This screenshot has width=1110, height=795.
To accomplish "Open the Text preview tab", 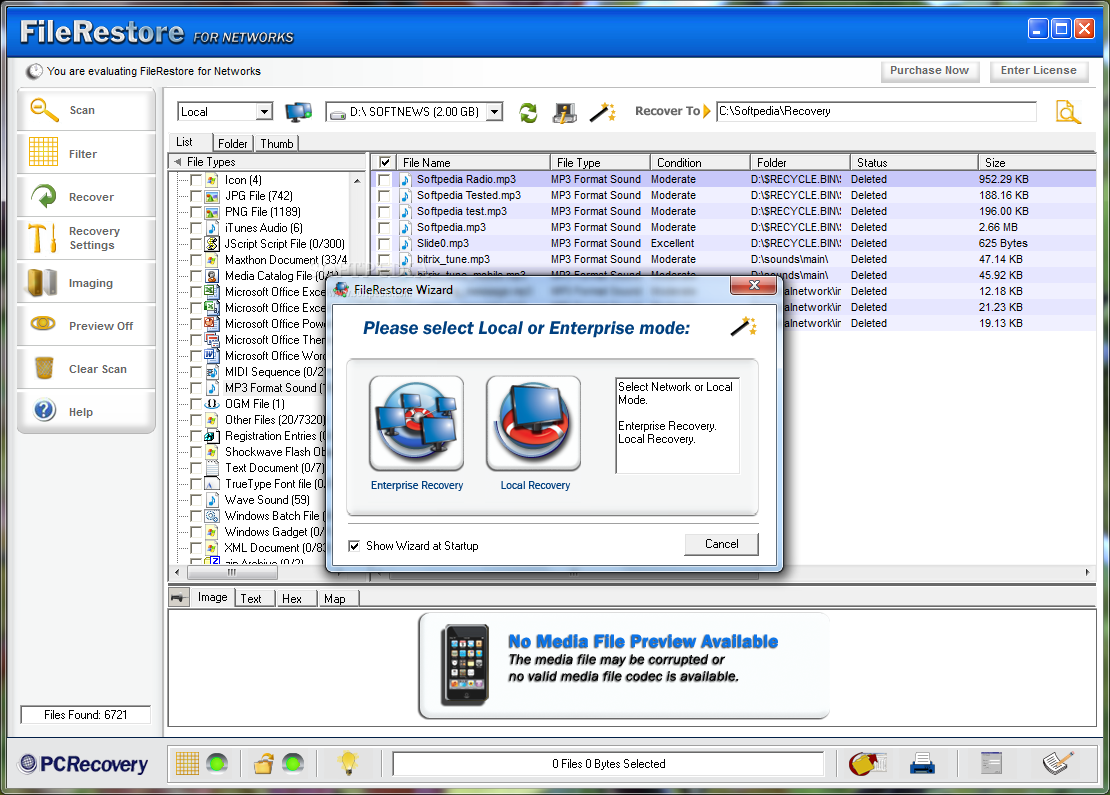I will click(x=251, y=599).
